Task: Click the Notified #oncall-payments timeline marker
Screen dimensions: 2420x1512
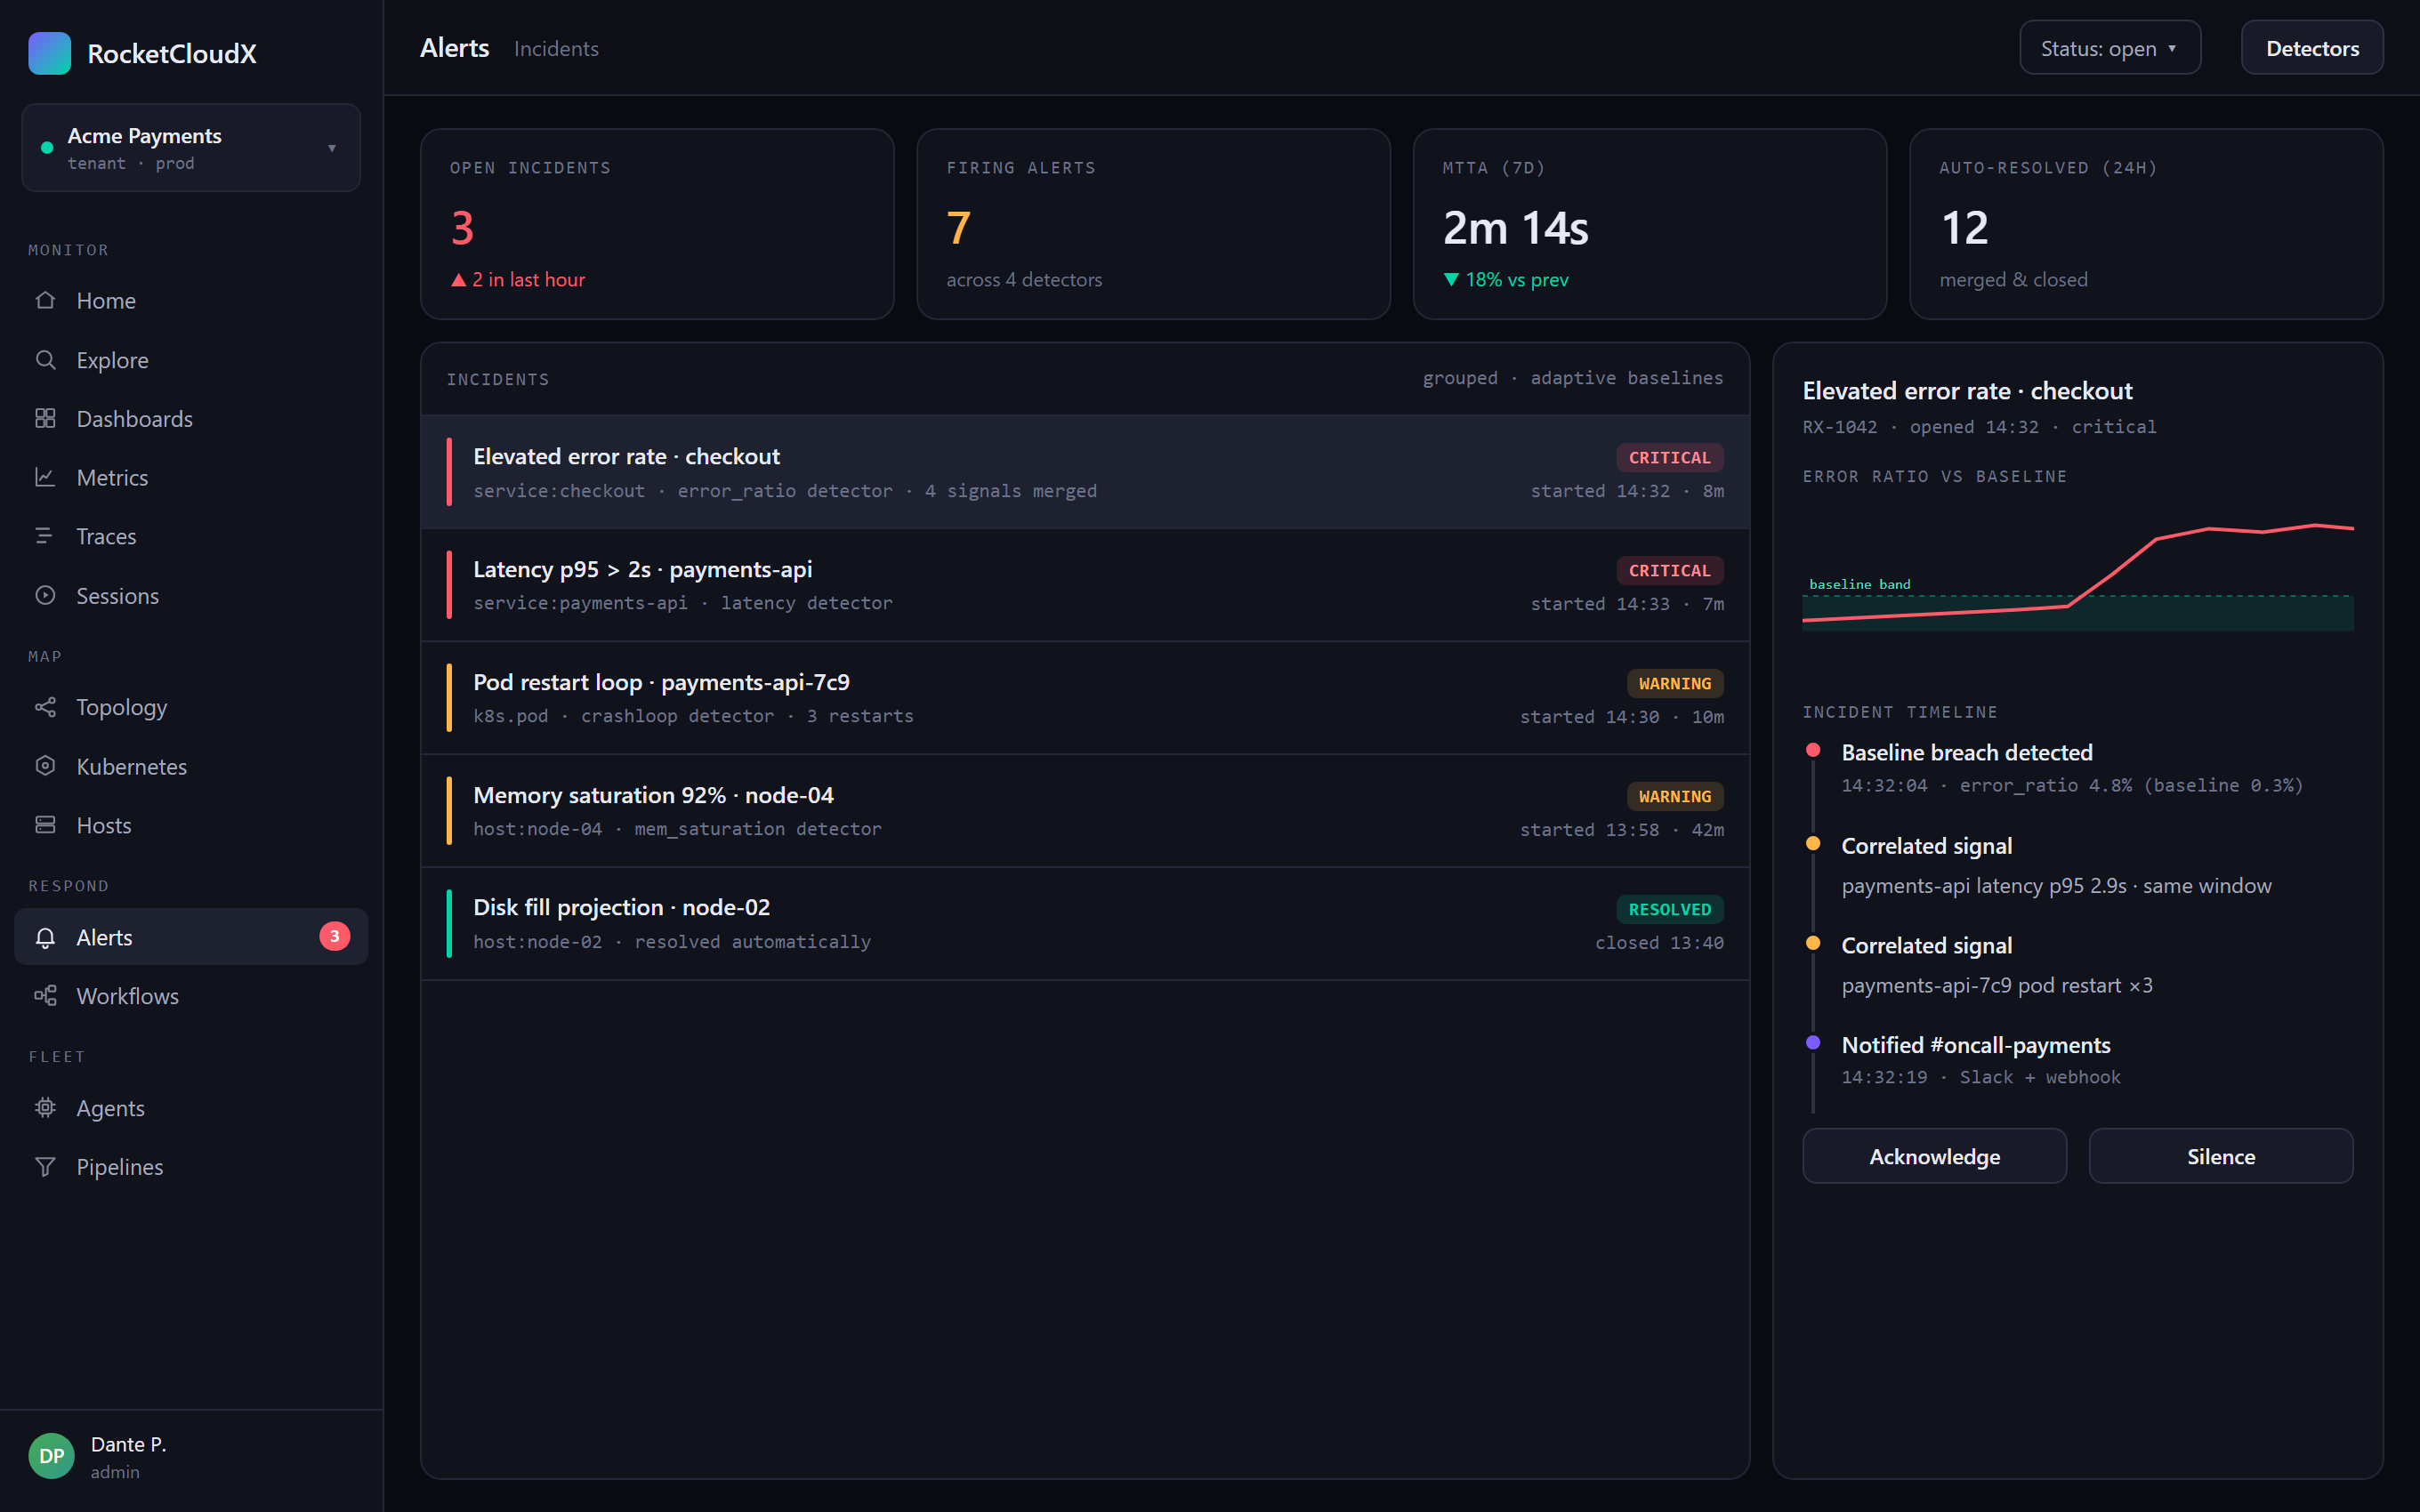Action: [x=1813, y=1042]
